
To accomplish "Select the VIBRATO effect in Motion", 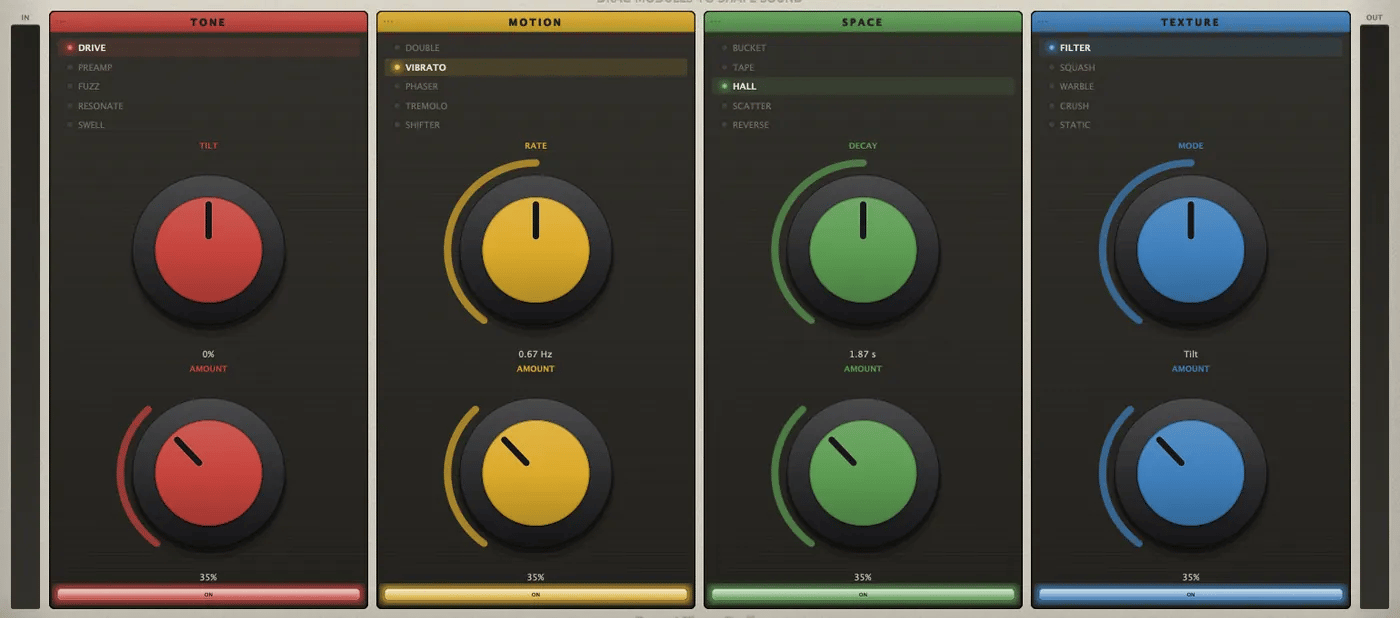I will pyautogui.click(x=536, y=67).
